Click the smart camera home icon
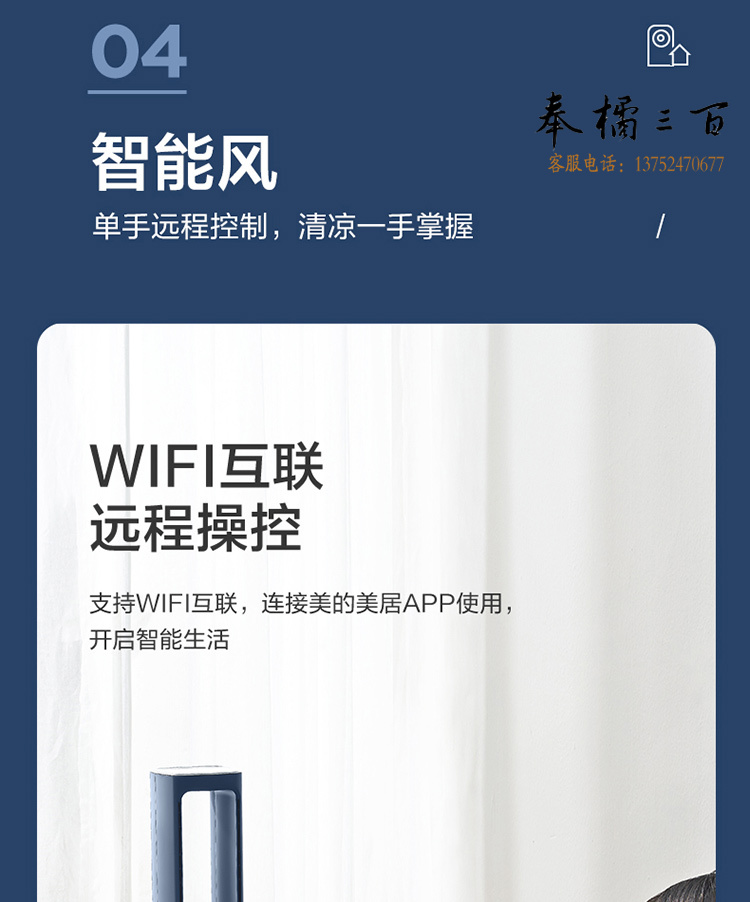Viewport: 750px width, 902px height. pos(668,46)
